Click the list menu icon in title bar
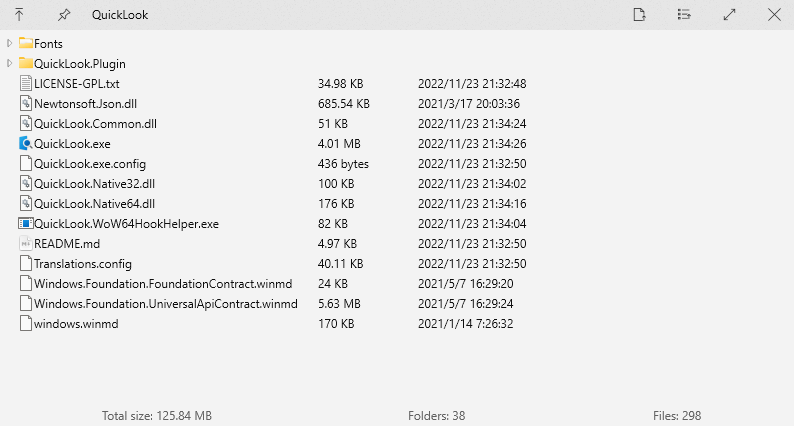Image resolution: width=794 pixels, height=426 pixels. (x=684, y=15)
